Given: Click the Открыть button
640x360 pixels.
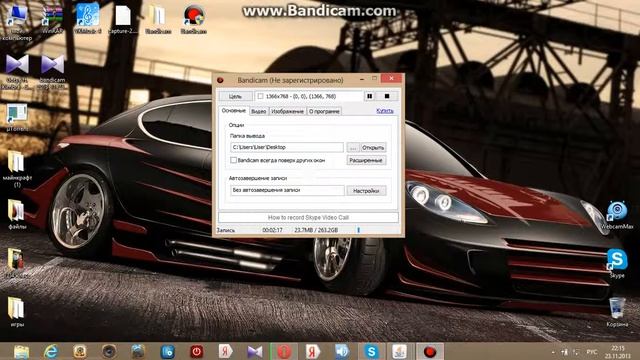Looking at the screenshot, I should (x=373, y=147).
